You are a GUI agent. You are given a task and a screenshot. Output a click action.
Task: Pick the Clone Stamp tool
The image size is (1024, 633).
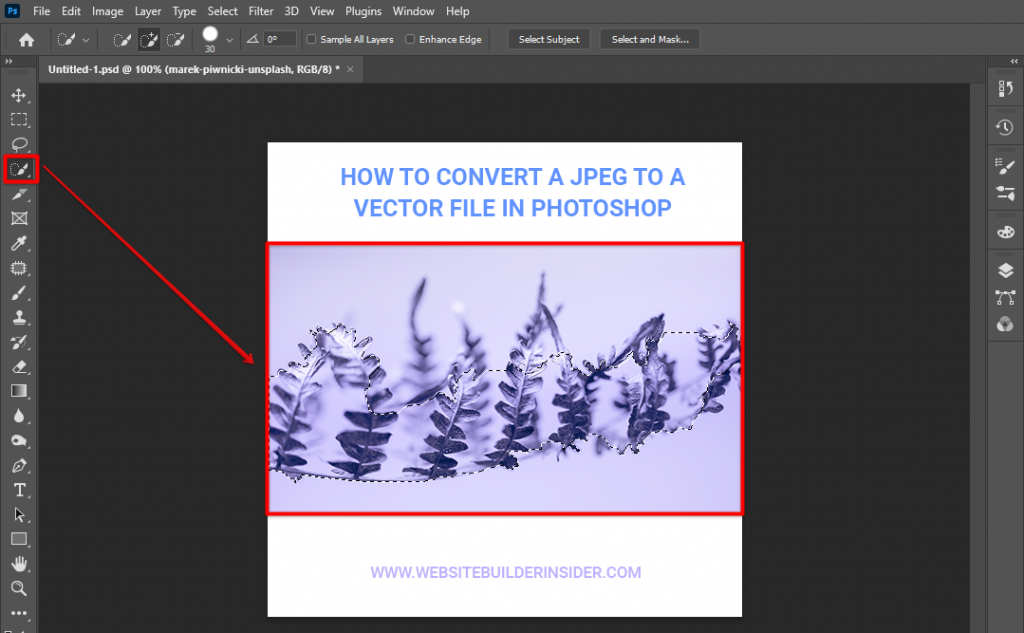[x=19, y=317]
